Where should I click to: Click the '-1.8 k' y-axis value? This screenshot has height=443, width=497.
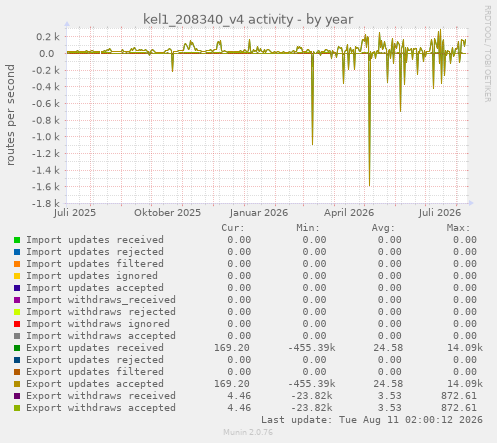point(46,203)
